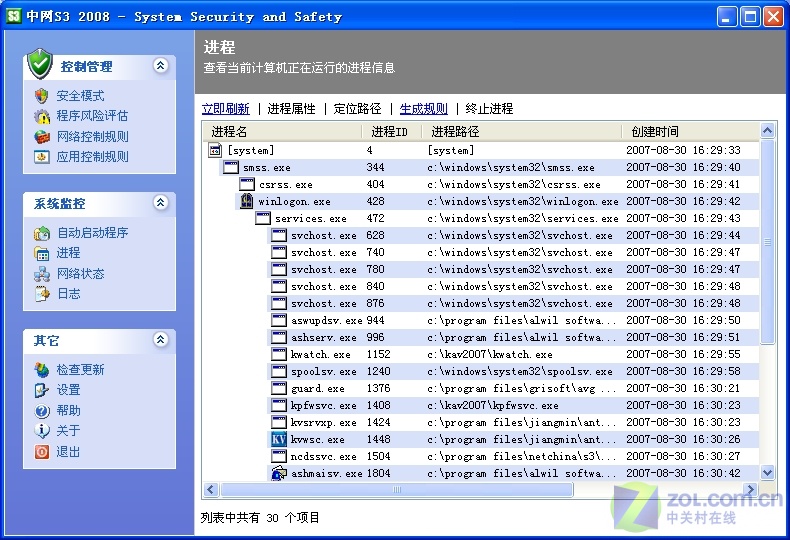Select the svchost.exe row with ID 876
This screenshot has height=540, width=790.
pos(481,303)
